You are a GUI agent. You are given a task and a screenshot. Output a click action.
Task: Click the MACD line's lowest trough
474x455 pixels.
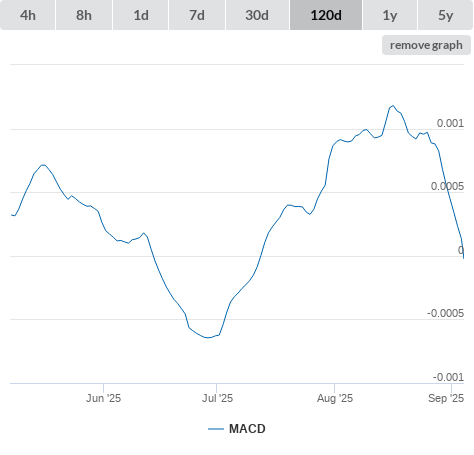[208, 337]
